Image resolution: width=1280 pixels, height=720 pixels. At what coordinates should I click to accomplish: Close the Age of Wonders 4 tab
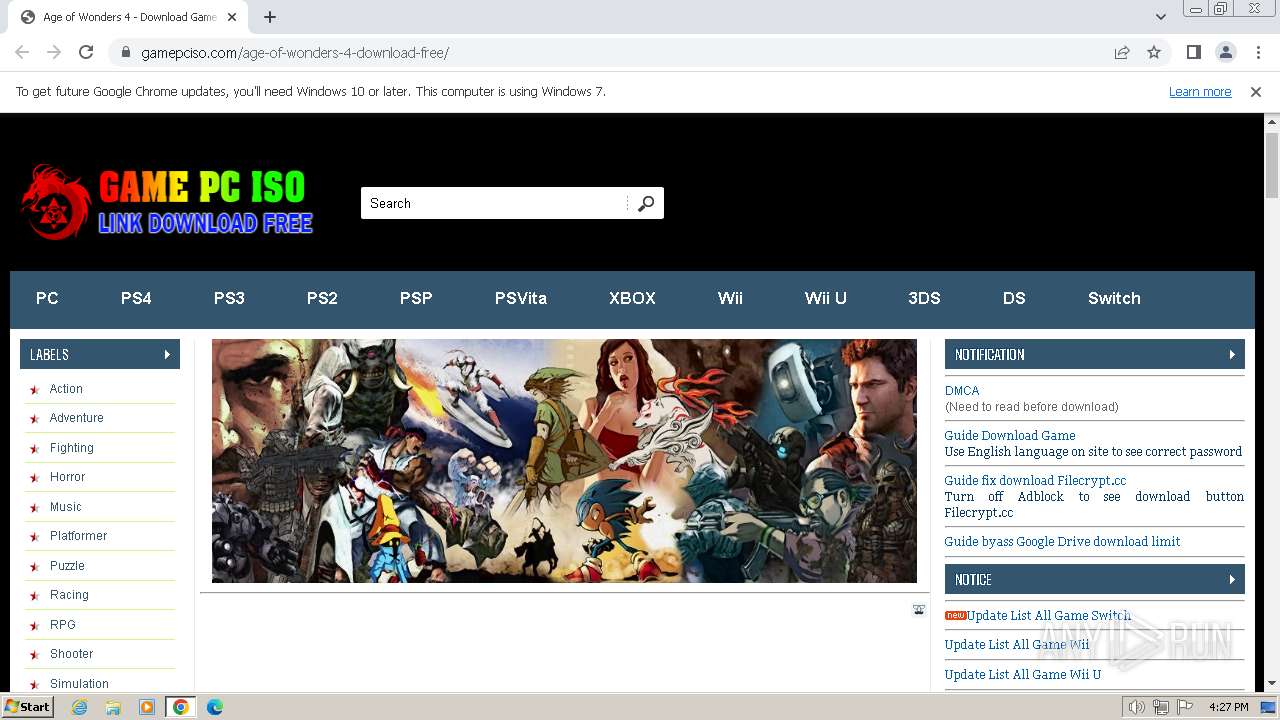click(232, 17)
